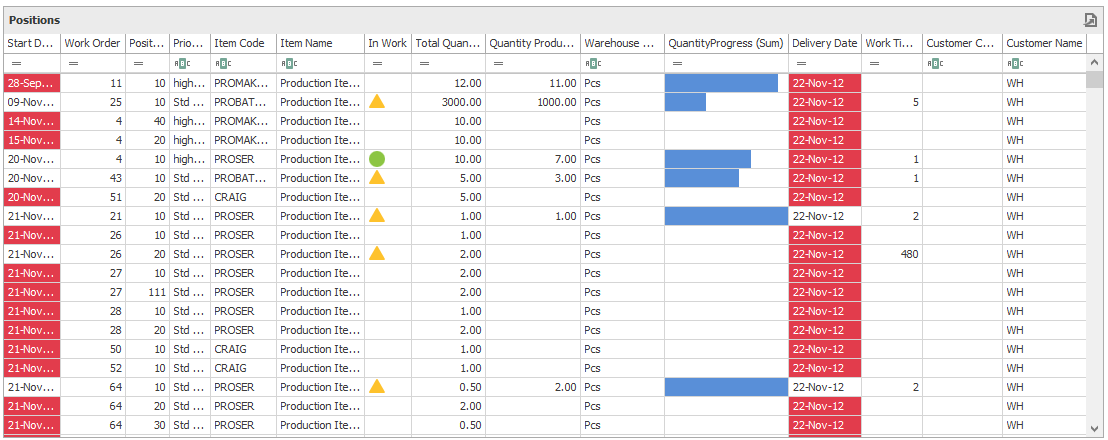Click the export icon in Positions header

pyautogui.click(x=1090, y=20)
